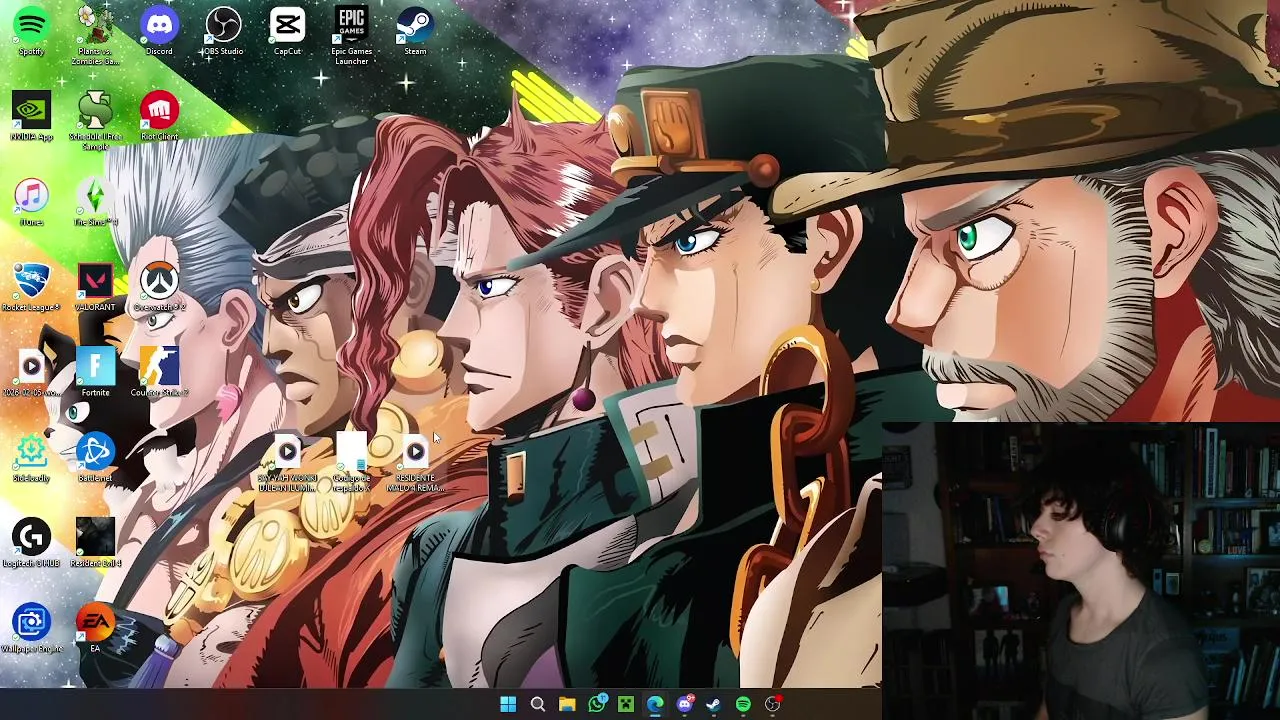
Task: Select the 2026-02-05 video file icon
Action: (x=31, y=373)
